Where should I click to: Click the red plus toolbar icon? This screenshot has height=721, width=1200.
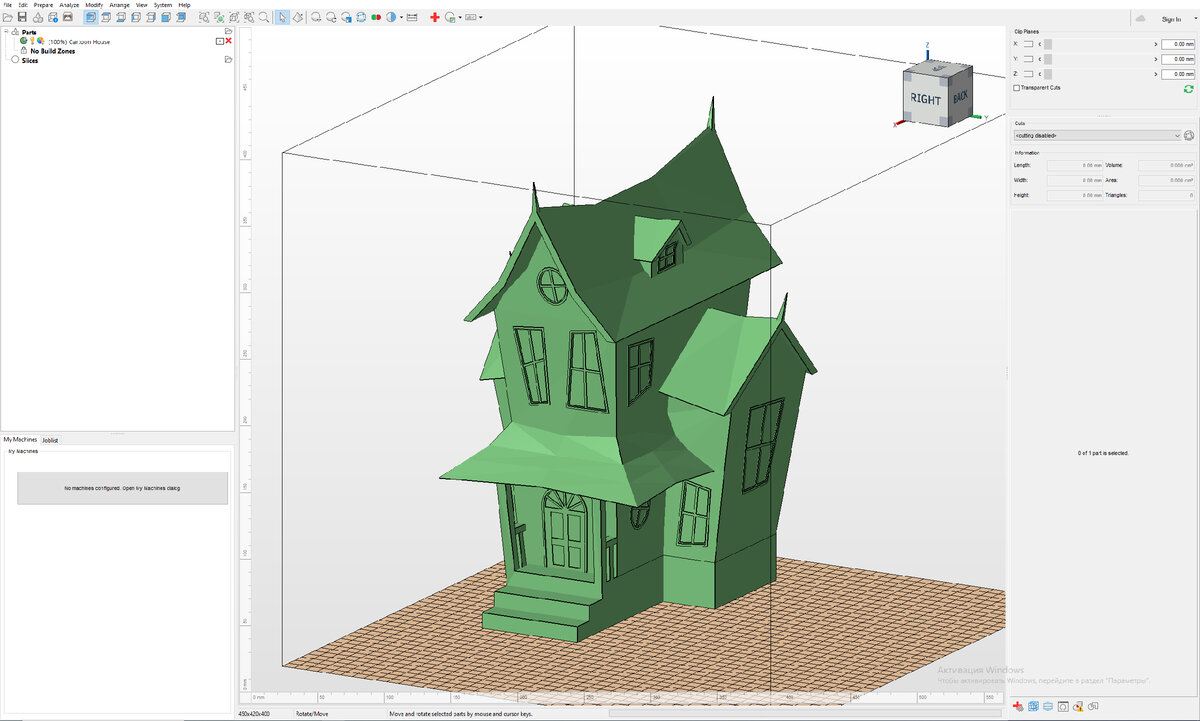[x=434, y=18]
